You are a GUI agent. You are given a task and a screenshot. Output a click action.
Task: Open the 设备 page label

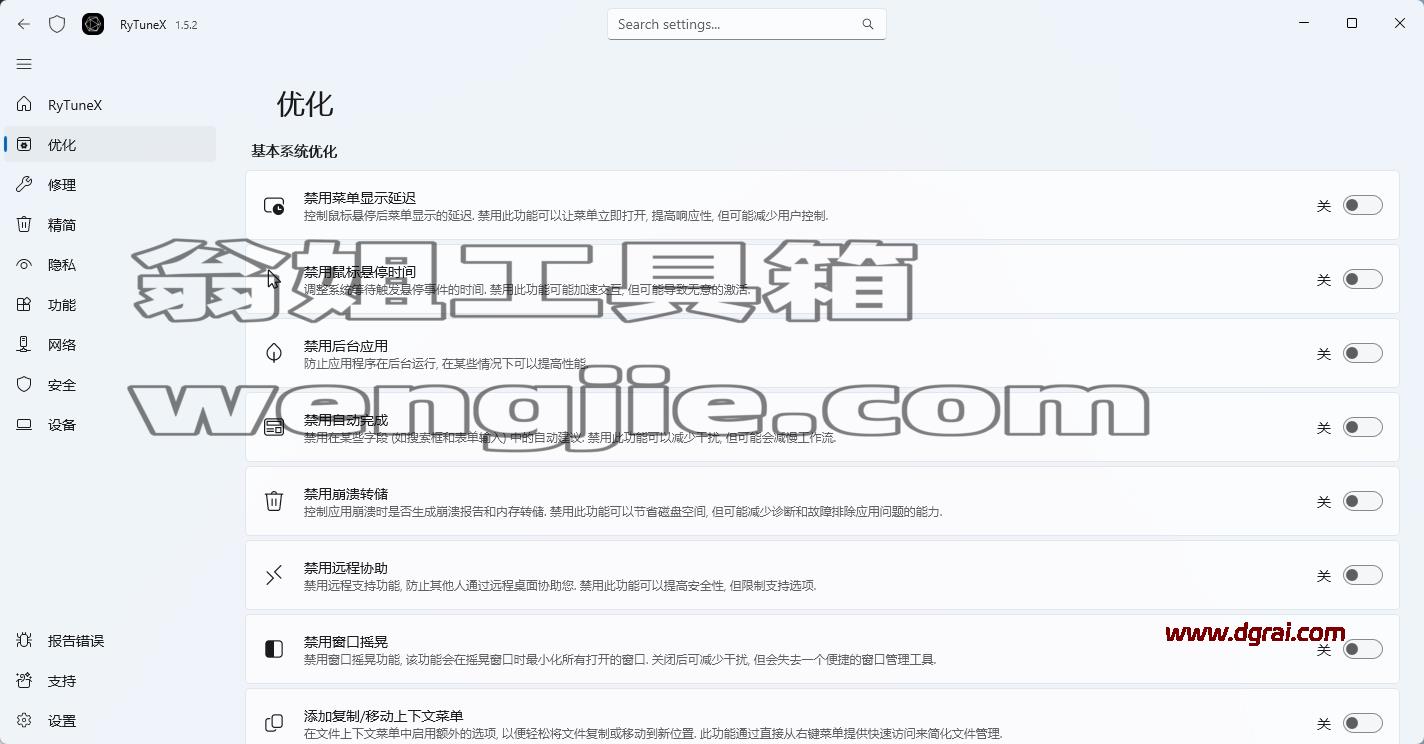click(62, 425)
